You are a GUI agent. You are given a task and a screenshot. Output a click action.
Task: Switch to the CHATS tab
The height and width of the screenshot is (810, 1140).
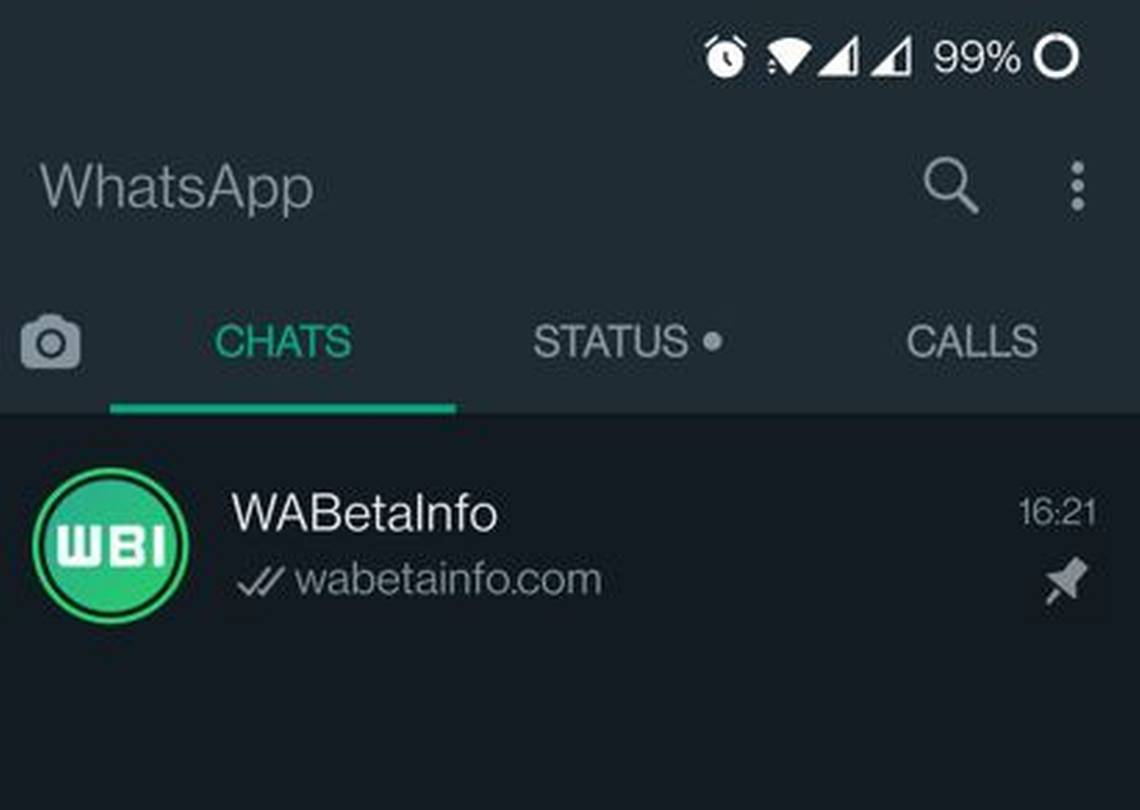point(283,341)
